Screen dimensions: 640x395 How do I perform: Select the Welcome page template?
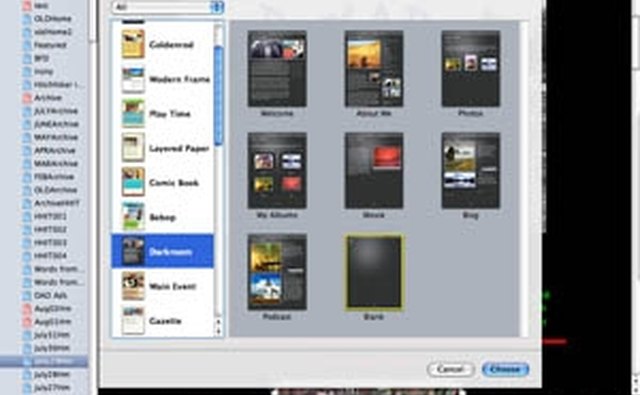pyautogui.click(x=277, y=69)
